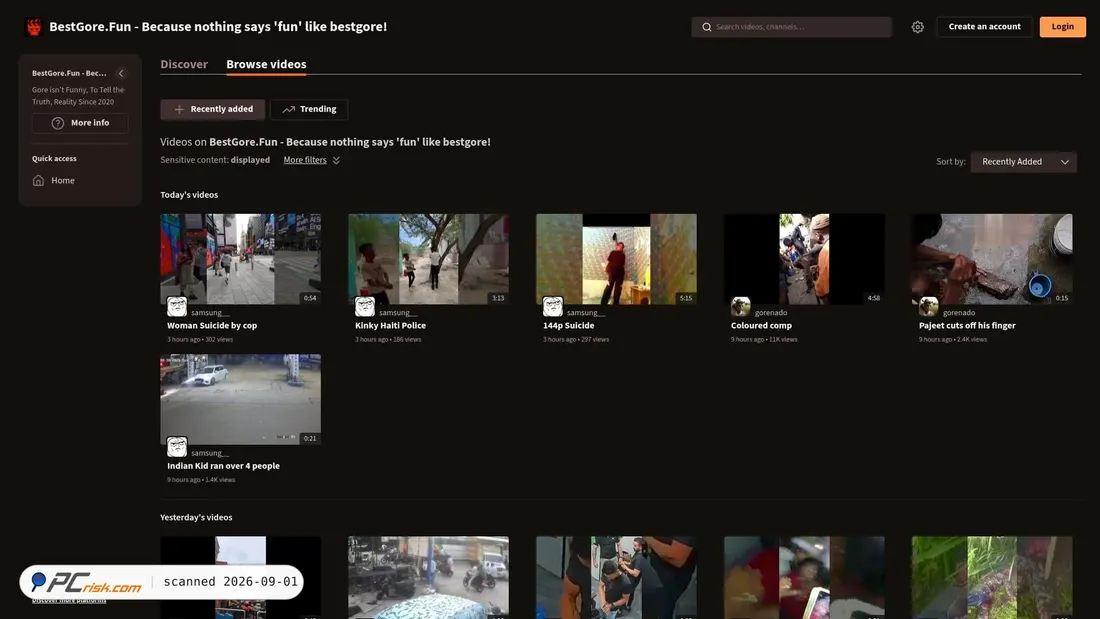Open samsung__ avatar on the 3:13 video
Image resolution: width=1100 pixels, height=619 pixels.
coord(365,307)
